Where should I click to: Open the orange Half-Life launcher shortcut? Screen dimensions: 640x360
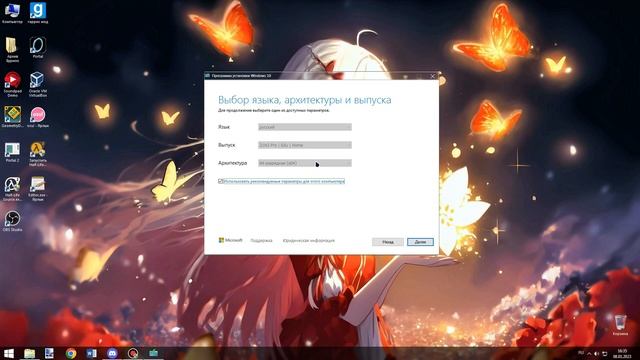(x=38, y=153)
